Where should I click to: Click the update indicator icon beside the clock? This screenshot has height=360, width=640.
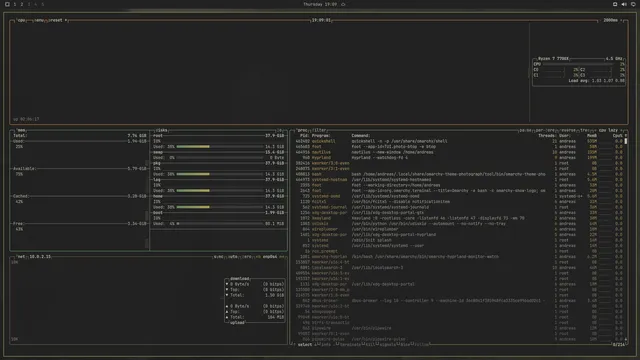coord(343,4)
